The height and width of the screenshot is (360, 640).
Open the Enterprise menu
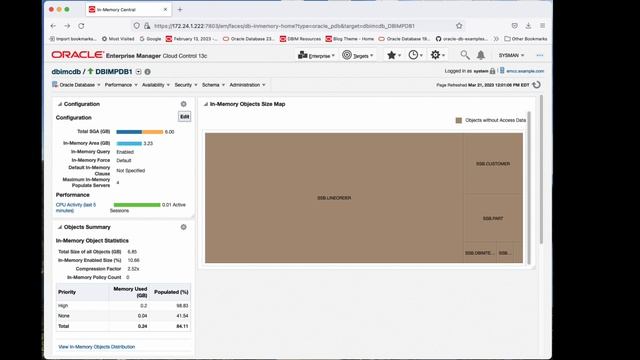[x=316, y=55]
